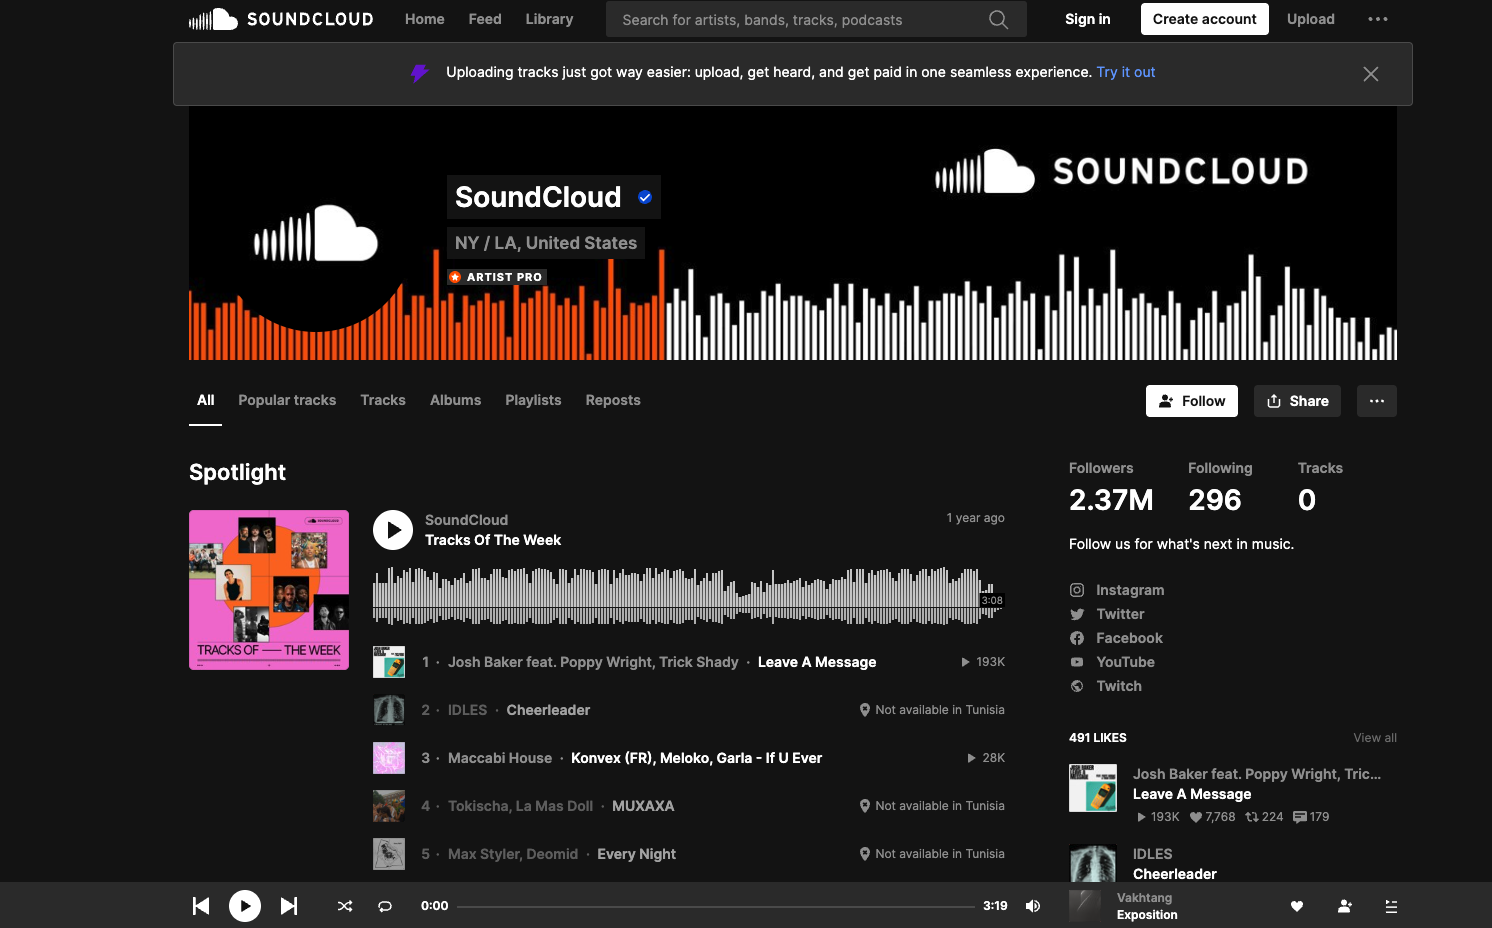1492x928 pixels.
Task: Open top navigation more options menu
Action: [x=1378, y=19]
